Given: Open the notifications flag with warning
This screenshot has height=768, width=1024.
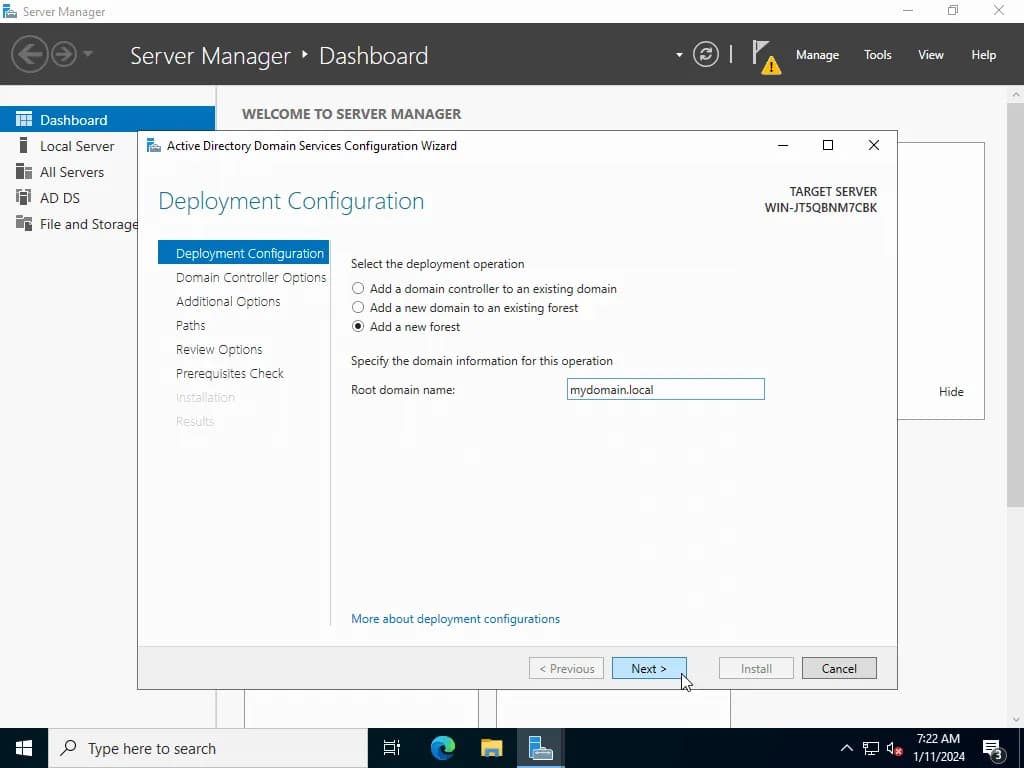Looking at the screenshot, I should pos(765,57).
